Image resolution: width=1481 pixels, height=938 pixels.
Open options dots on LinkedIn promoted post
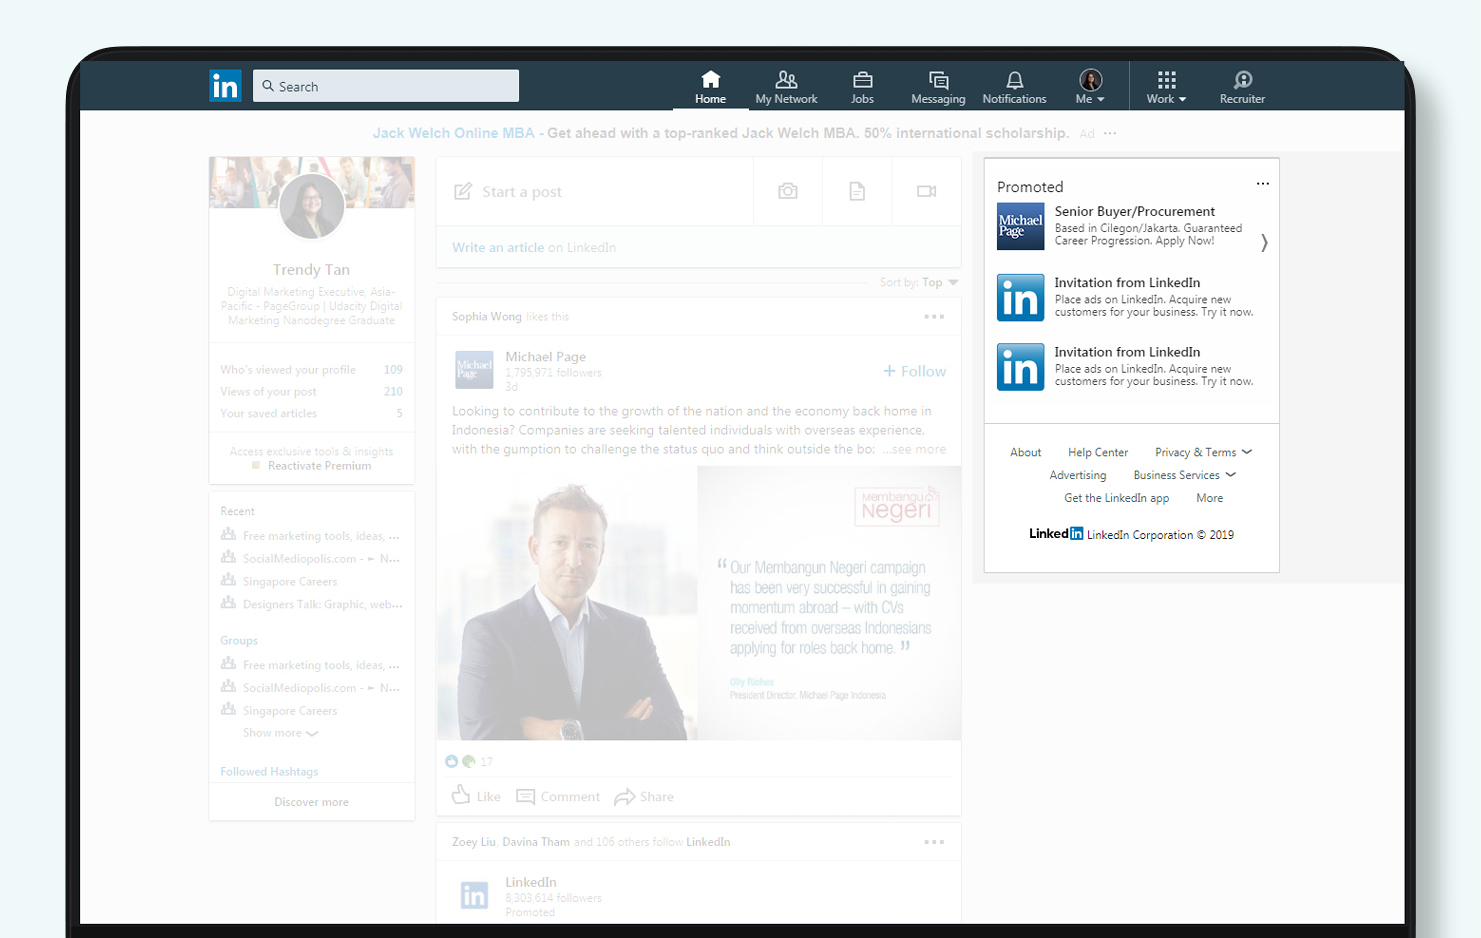(x=934, y=842)
